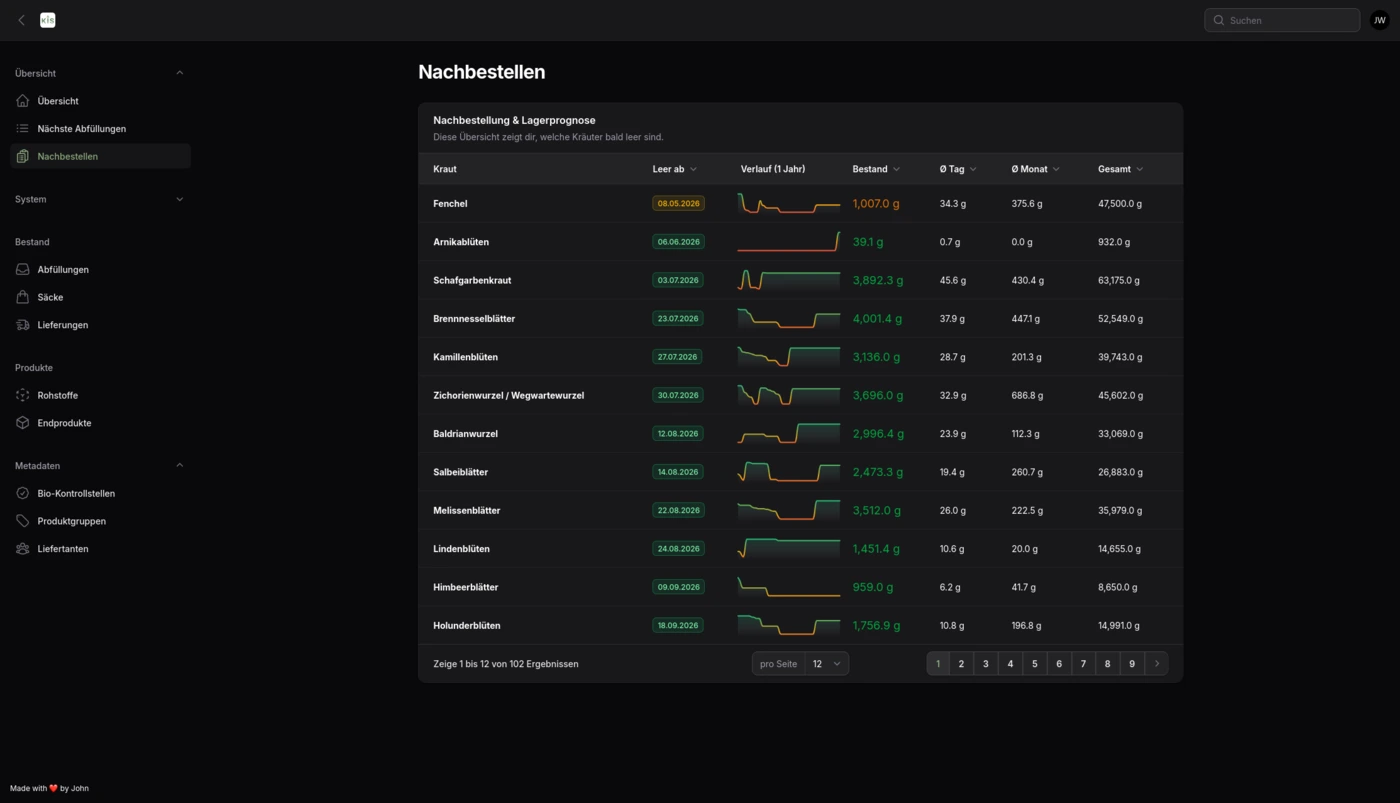Expand the System sidebar section
1400x803 pixels.
180,199
